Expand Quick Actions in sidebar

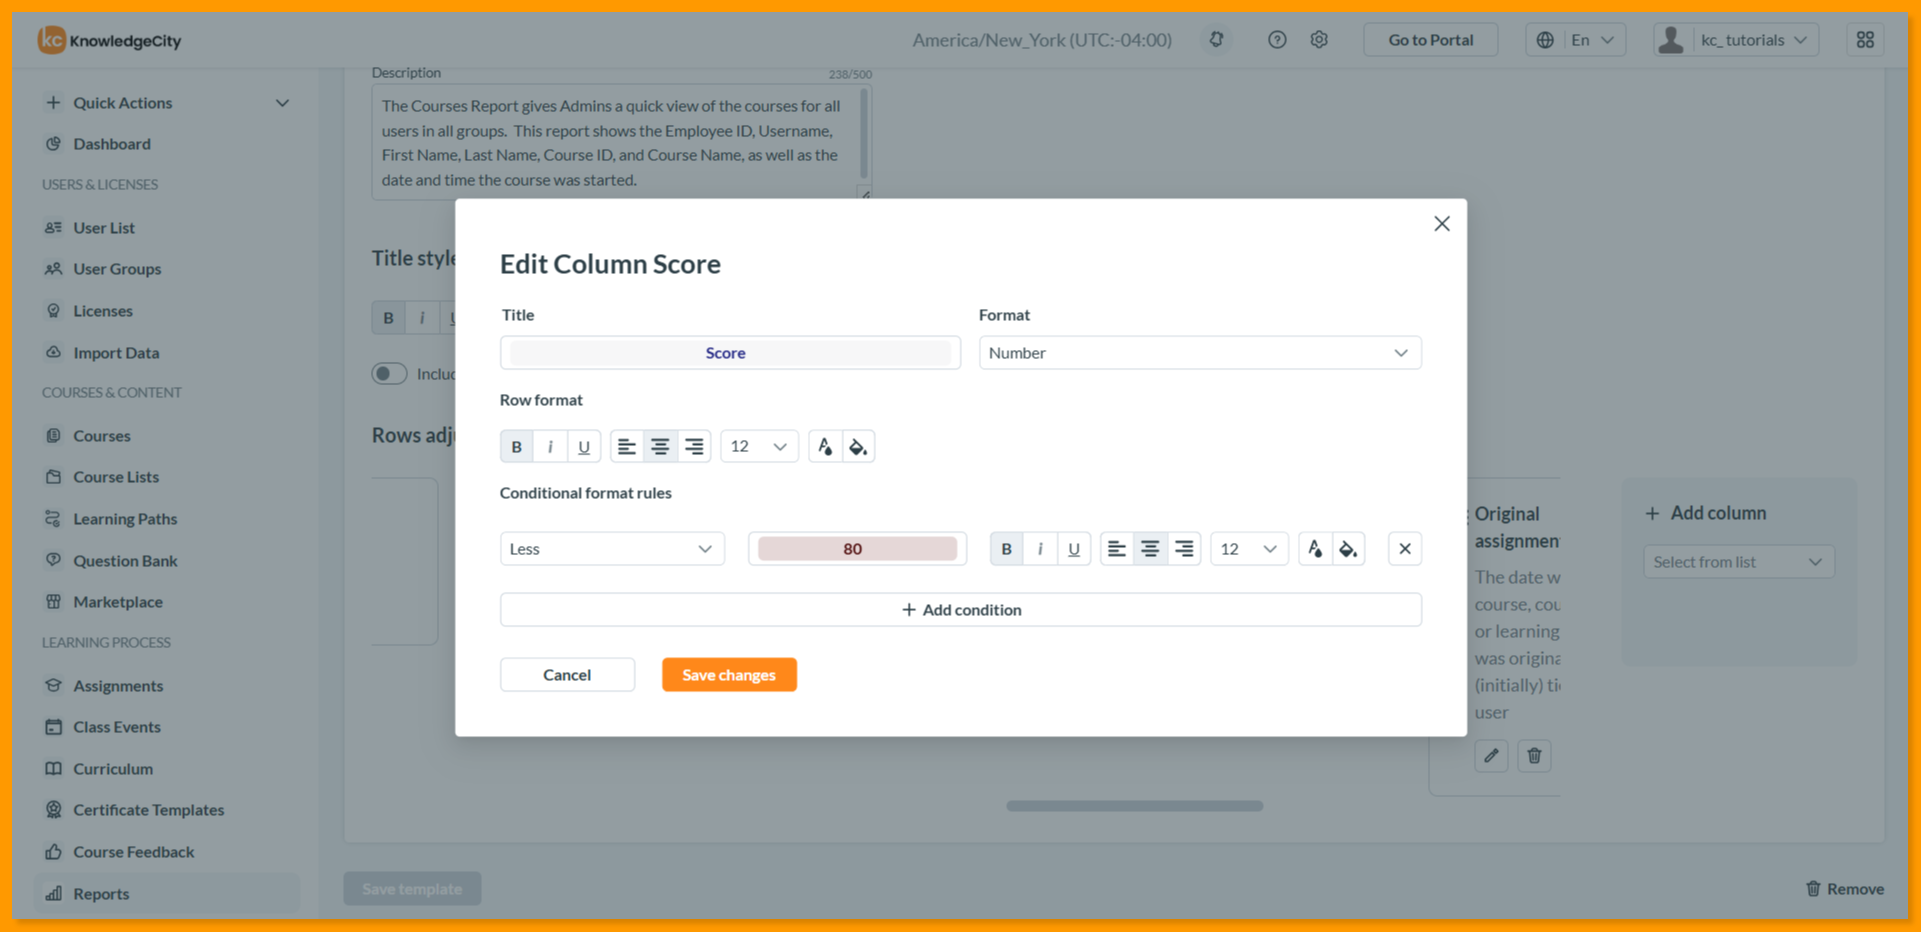(x=168, y=103)
